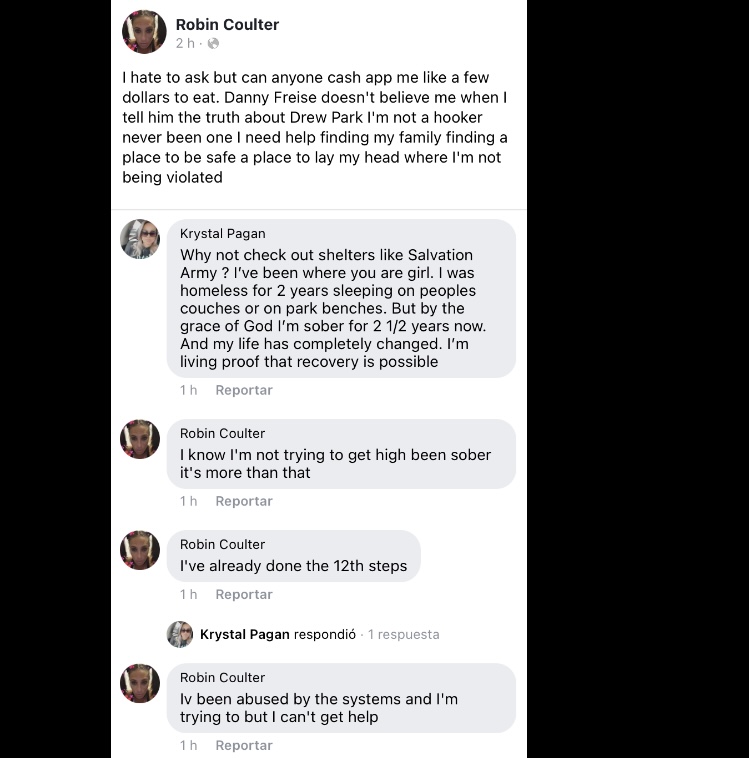Open Robin Coulter's name on the '12th steps' comment
The image size is (749, 758).
pos(222,544)
